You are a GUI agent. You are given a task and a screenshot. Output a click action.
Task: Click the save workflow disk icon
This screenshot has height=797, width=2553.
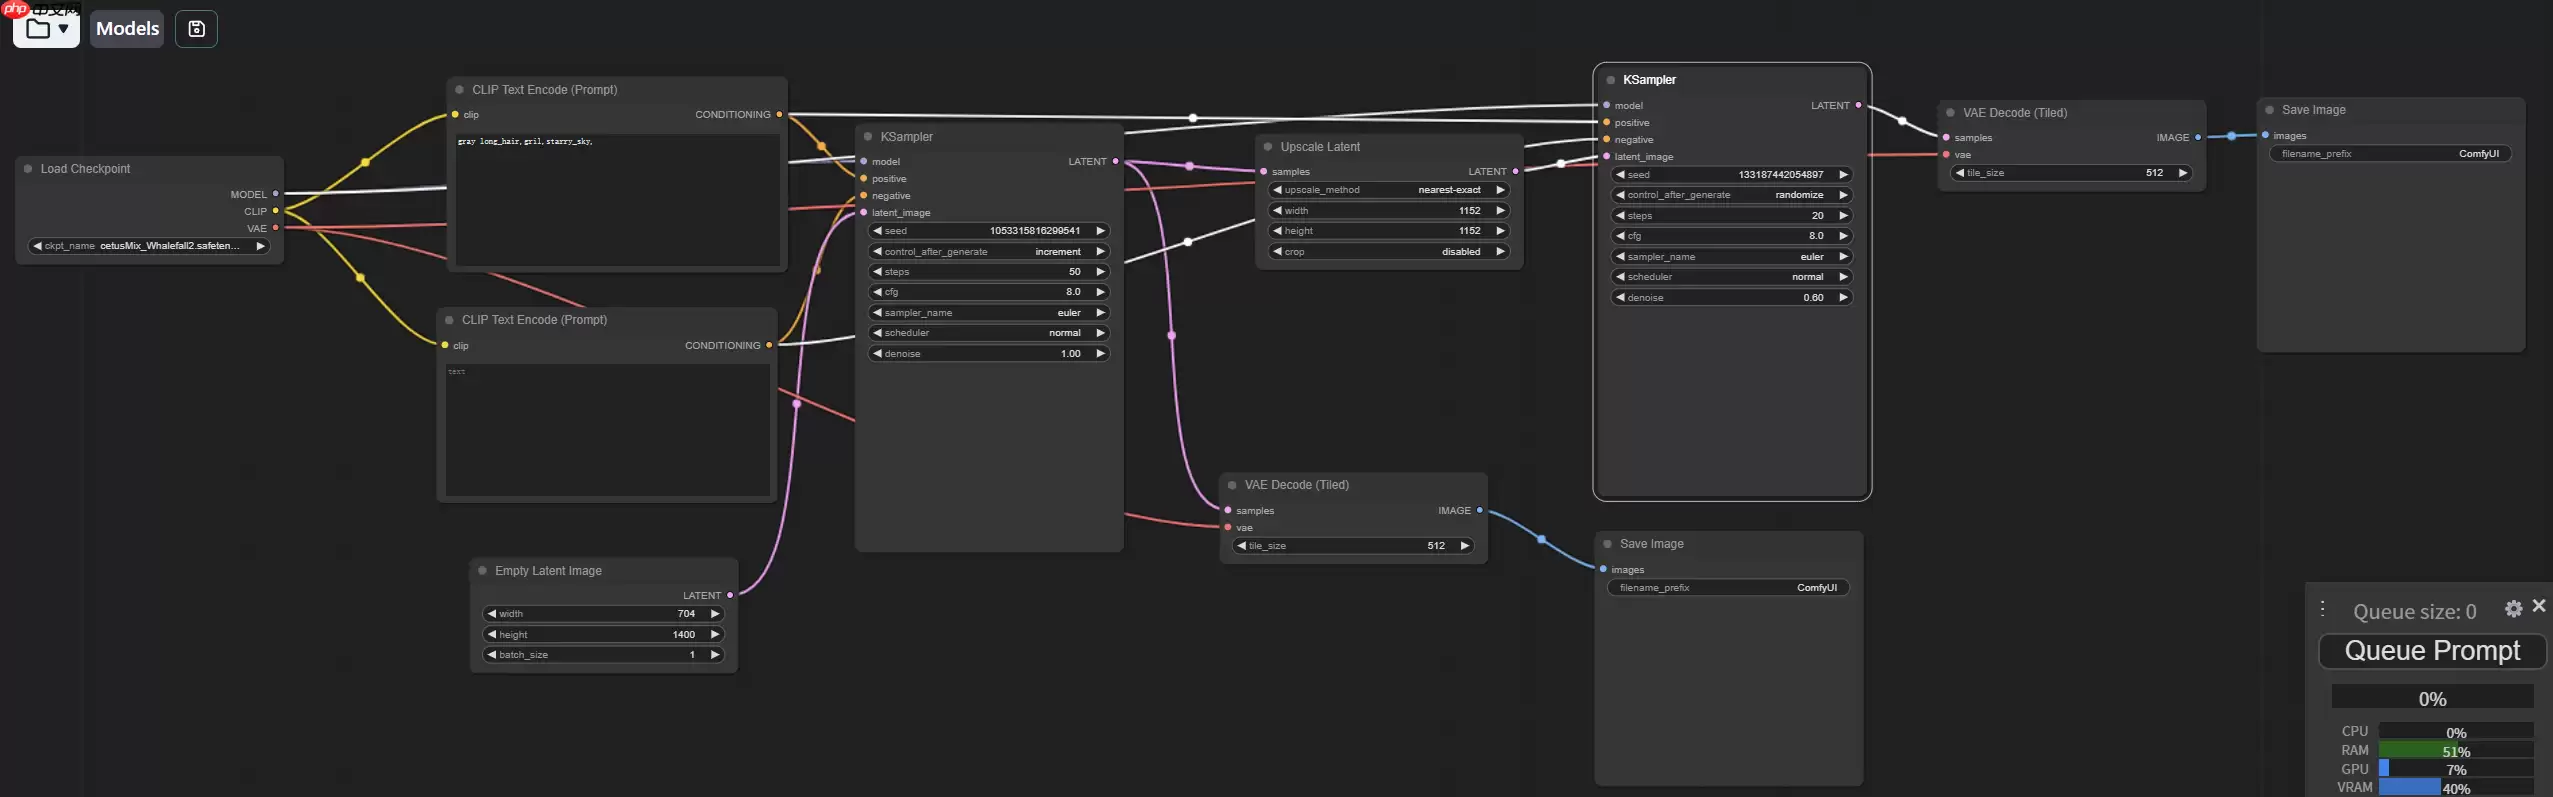[x=196, y=29]
